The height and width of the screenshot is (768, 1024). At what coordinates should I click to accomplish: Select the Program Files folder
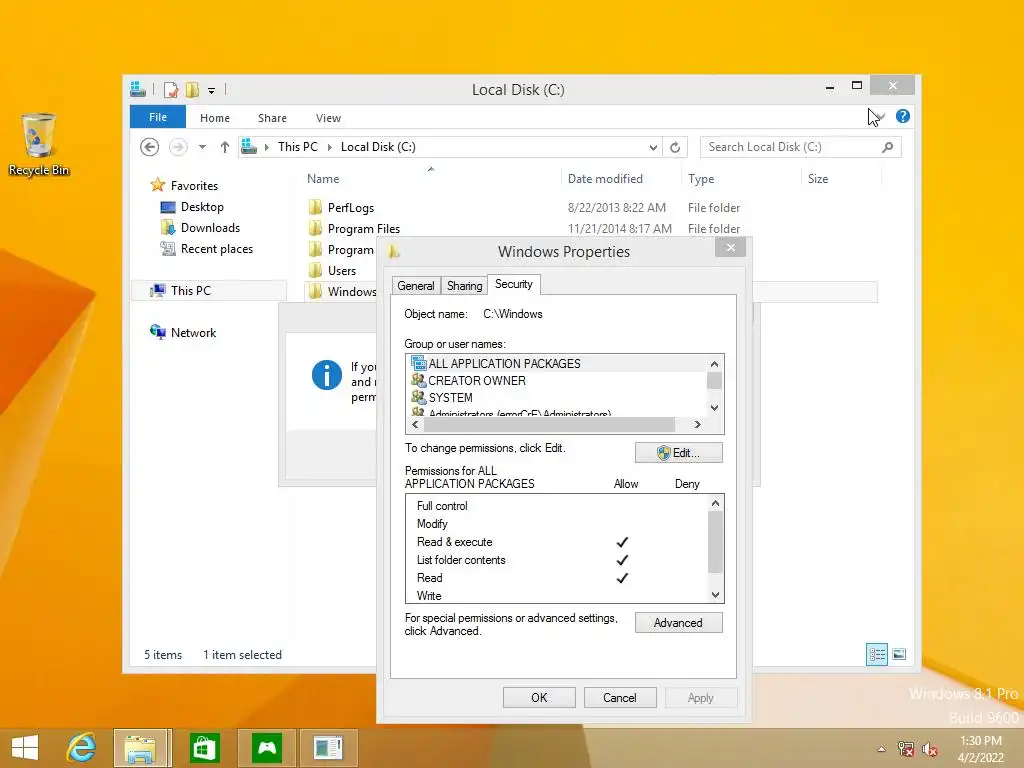363,229
